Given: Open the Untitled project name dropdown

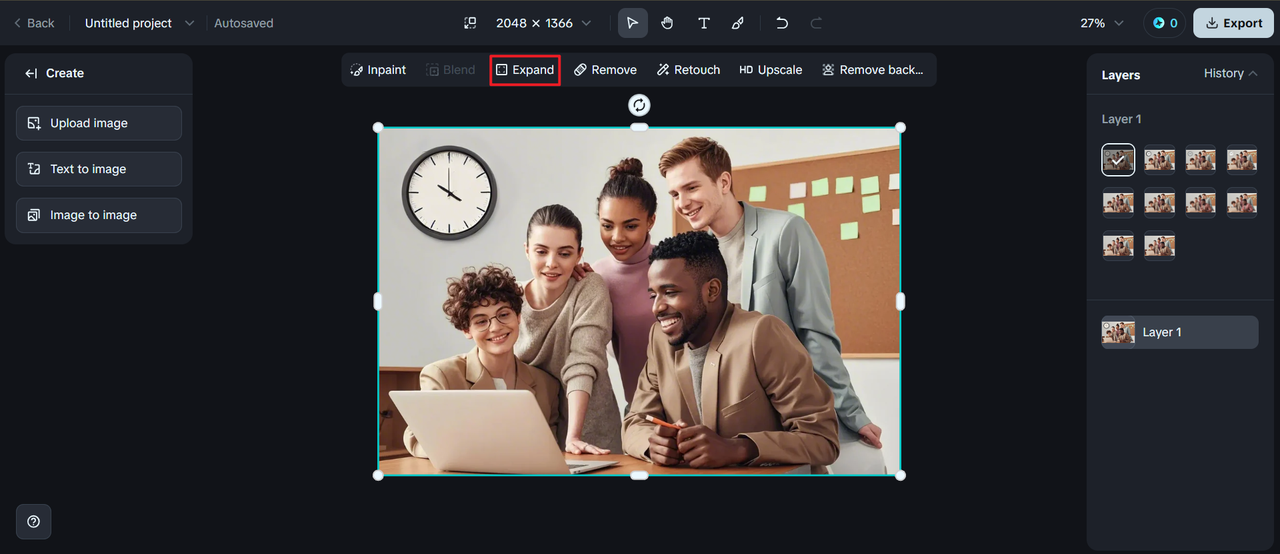Looking at the screenshot, I should [x=139, y=23].
